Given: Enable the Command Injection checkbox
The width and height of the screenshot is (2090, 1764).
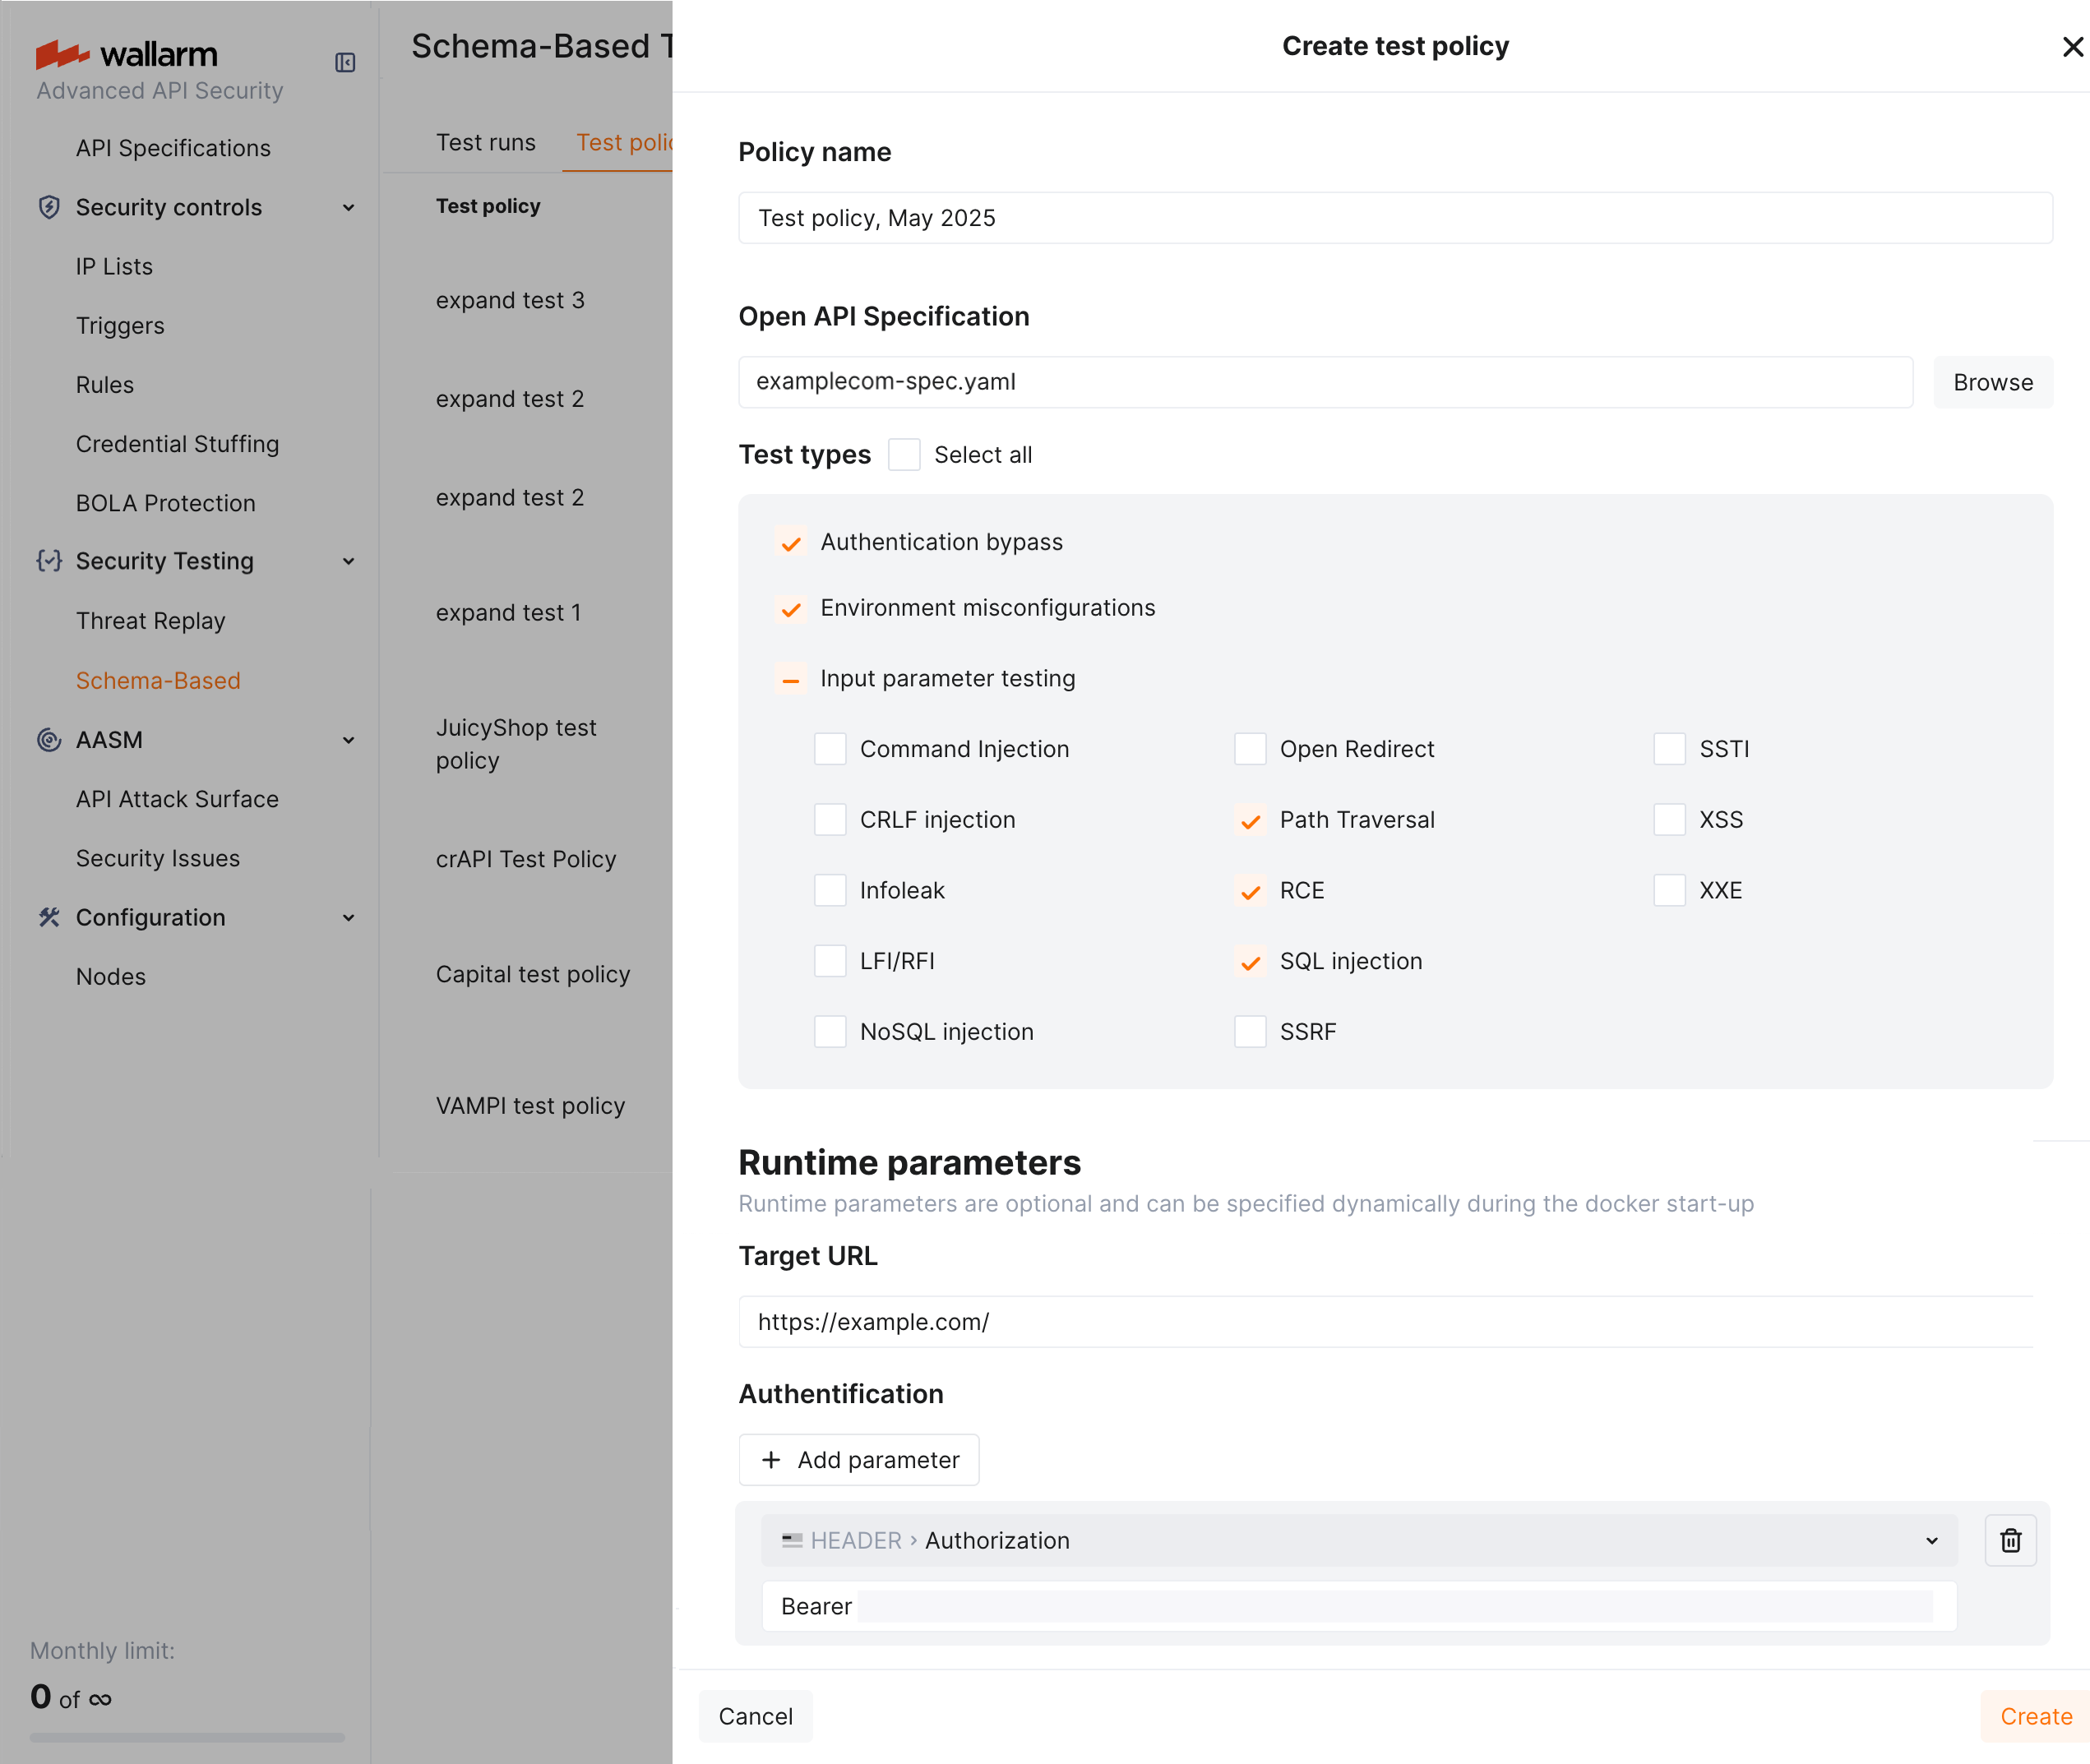Looking at the screenshot, I should tap(829, 748).
